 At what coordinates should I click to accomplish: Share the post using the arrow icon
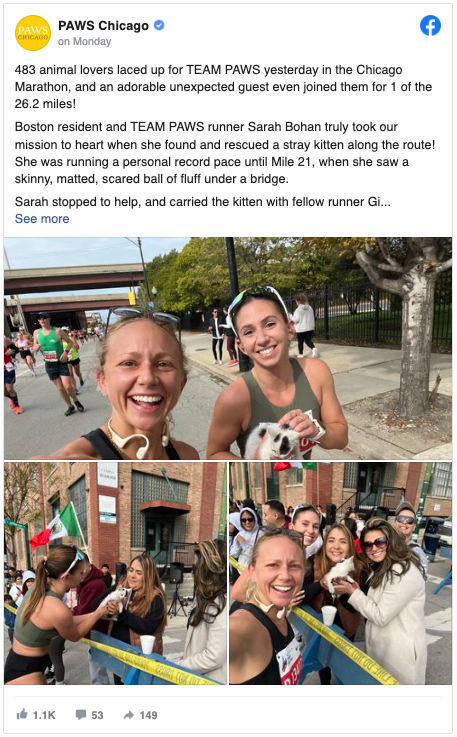pyautogui.click(x=129, y=715)
